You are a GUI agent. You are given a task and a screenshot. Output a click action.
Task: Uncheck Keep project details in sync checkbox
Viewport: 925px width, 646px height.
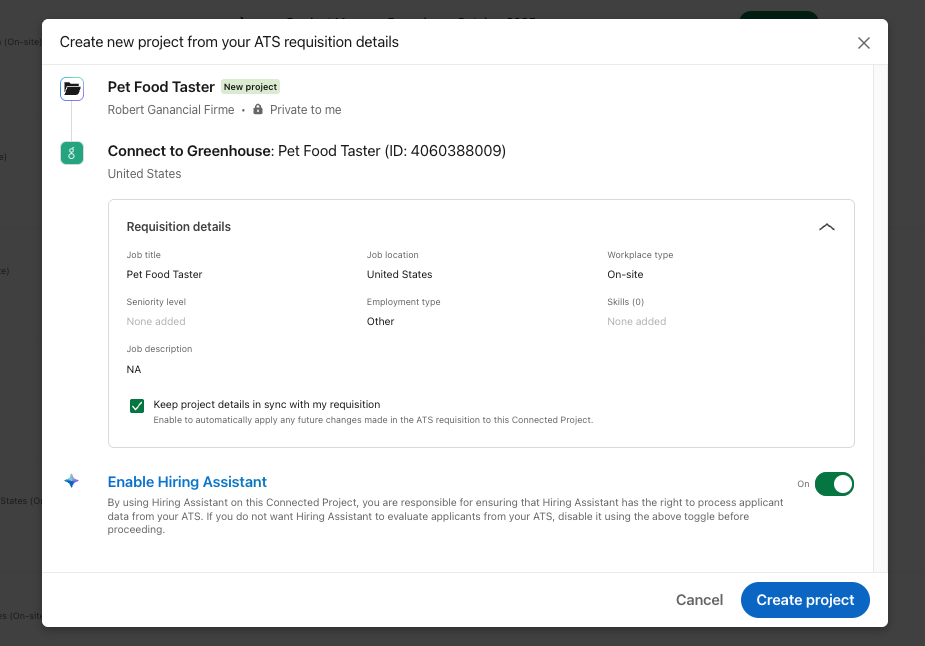pyautogui.click(x=137, y=406)
